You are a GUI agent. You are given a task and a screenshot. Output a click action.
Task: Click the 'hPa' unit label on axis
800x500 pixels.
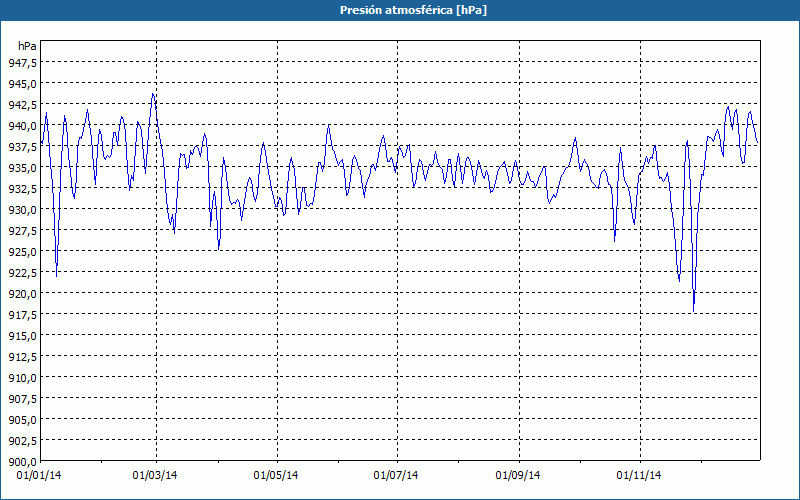coord(28,46)
